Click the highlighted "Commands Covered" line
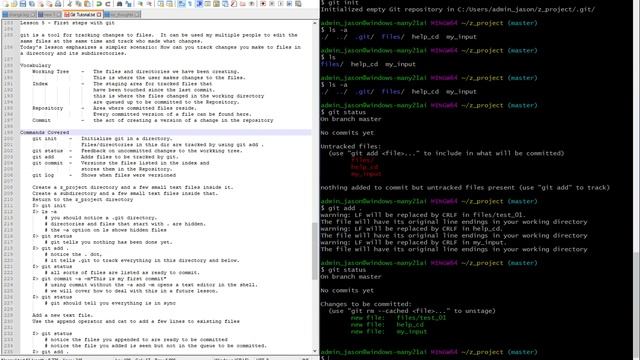The width and height of the screenshot is (640, 360). click(x=165, y=132)
